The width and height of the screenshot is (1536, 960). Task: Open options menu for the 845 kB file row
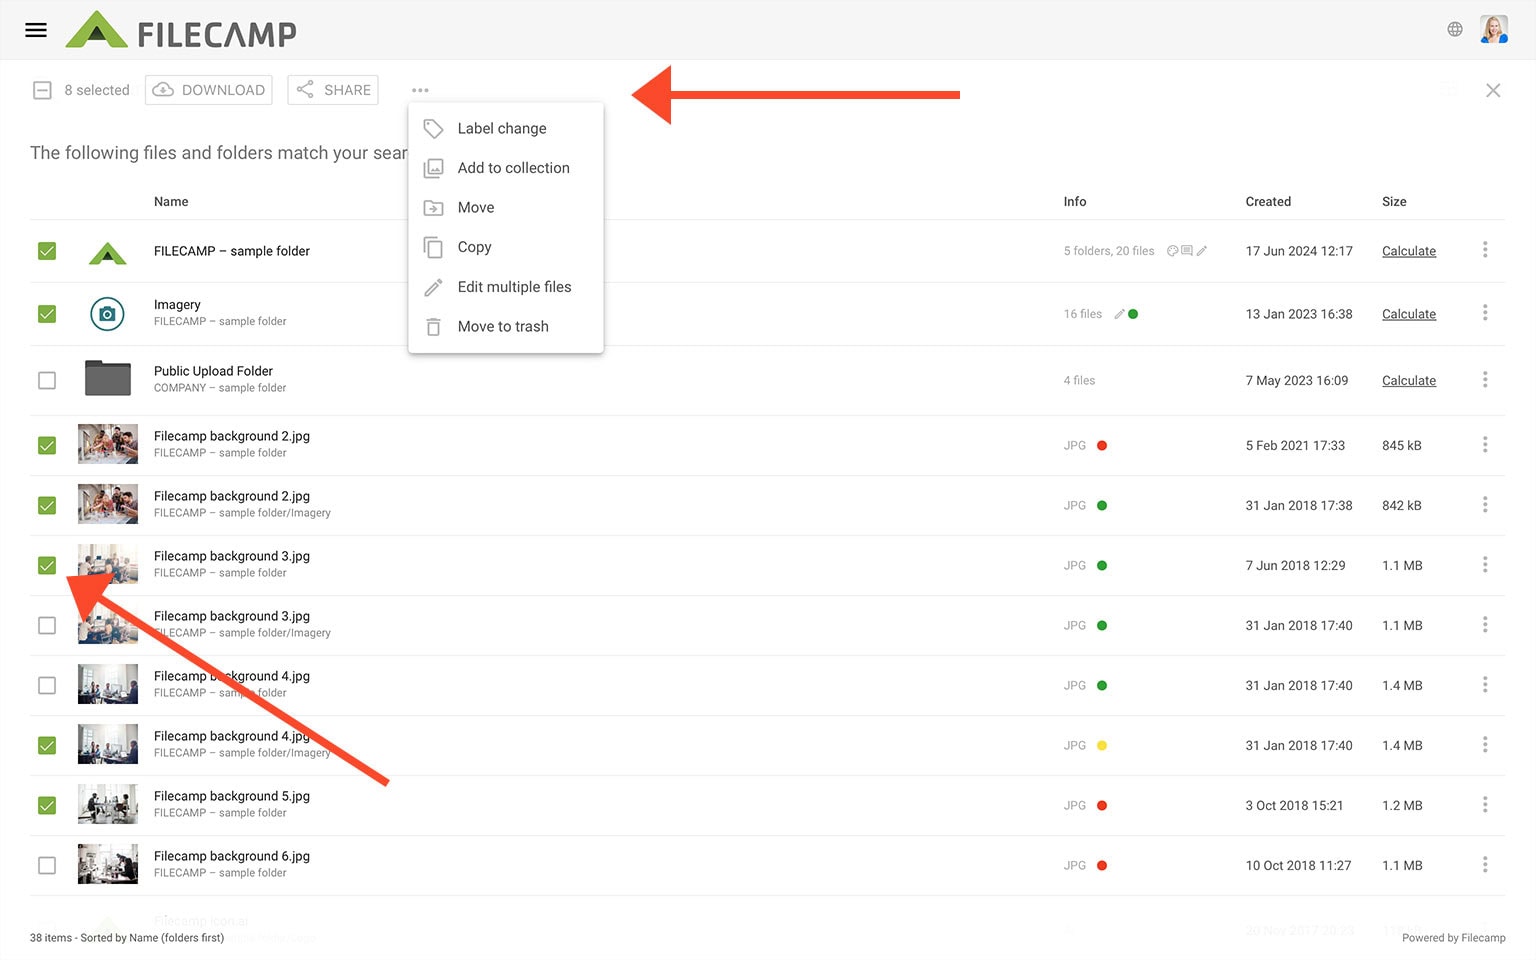[x=1485, y=444]
